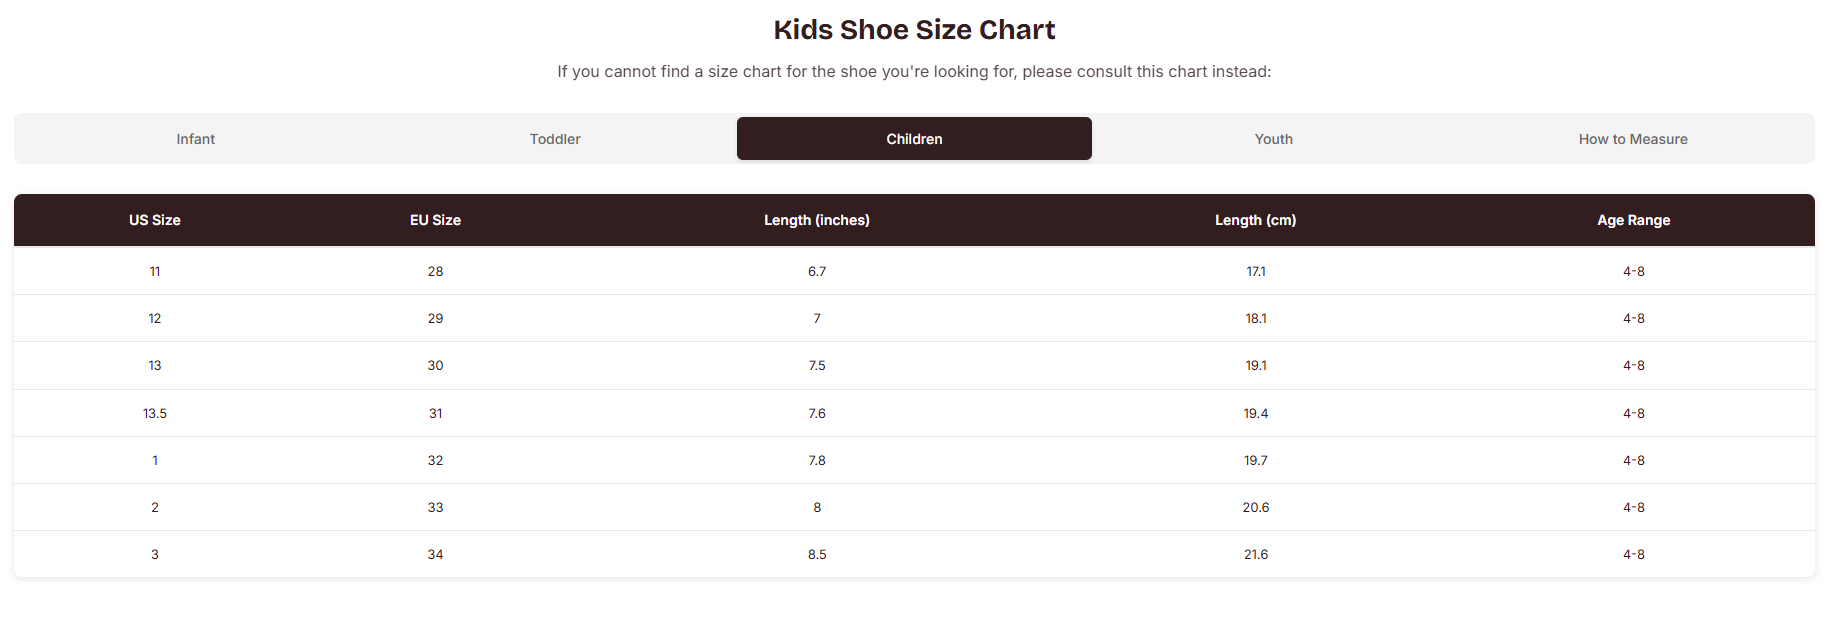This screenshot has width=1843, height=619.
Task: Select the US size 11 cell
Action: point(155,271)
